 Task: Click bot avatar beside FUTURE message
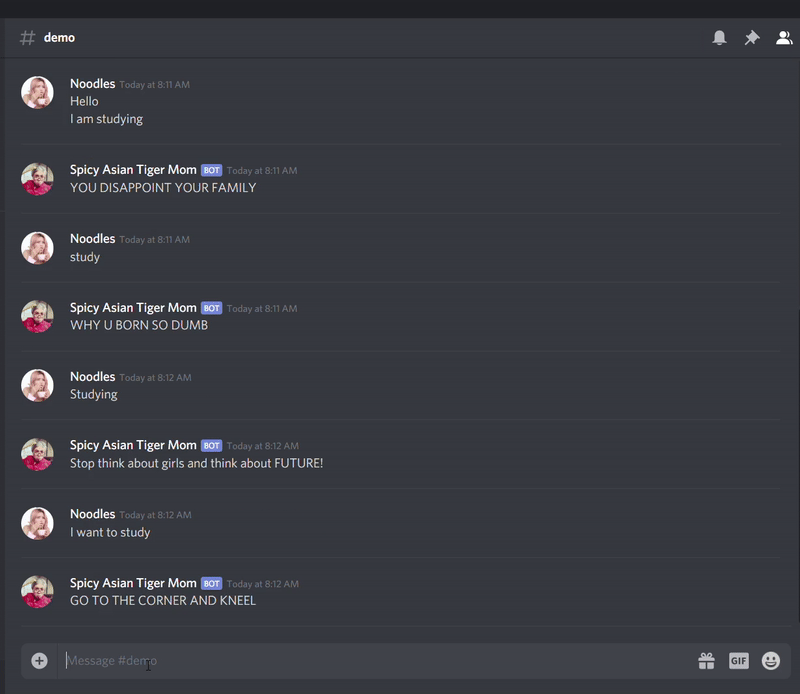(37, 454)
